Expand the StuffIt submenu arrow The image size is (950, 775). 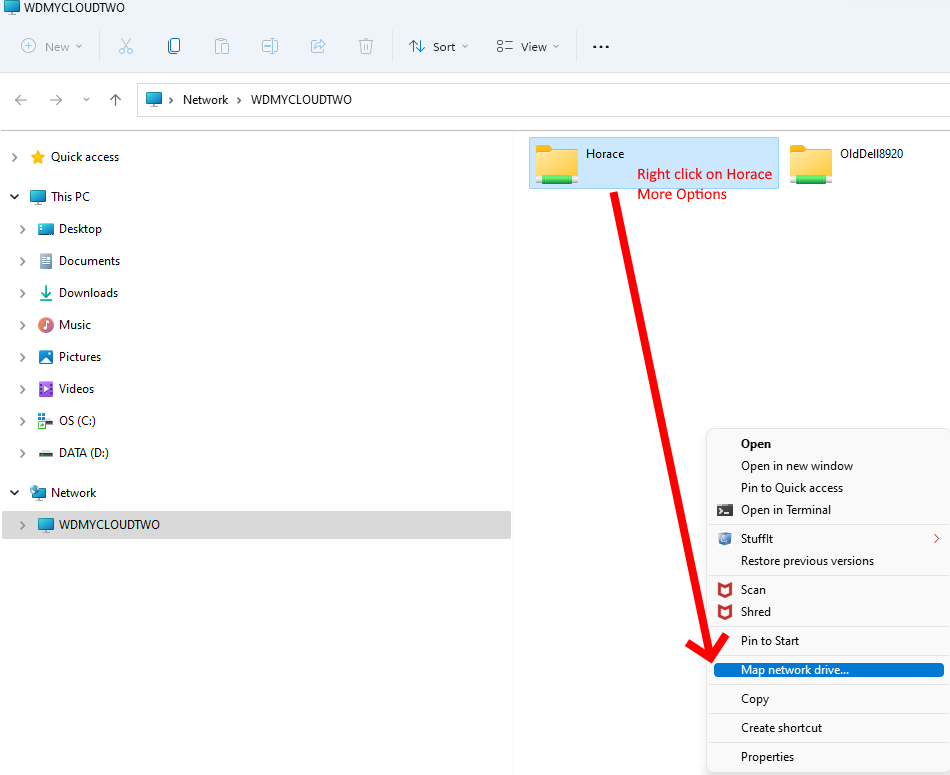(936, 539)
